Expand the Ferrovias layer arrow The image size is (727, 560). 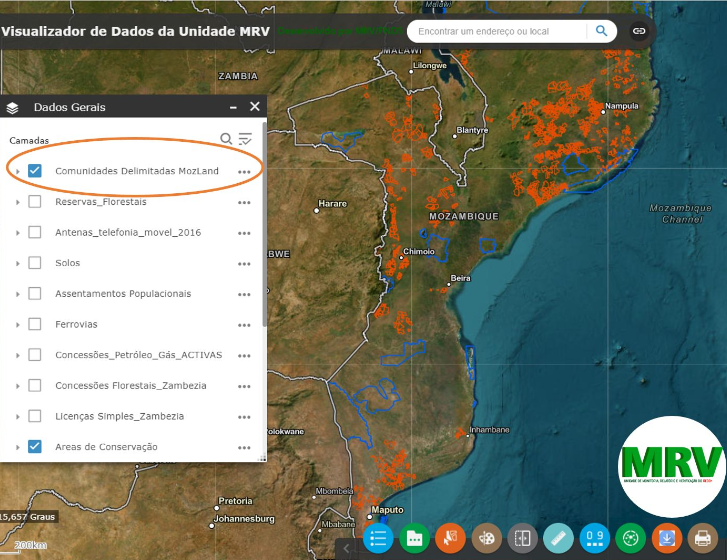17,325
